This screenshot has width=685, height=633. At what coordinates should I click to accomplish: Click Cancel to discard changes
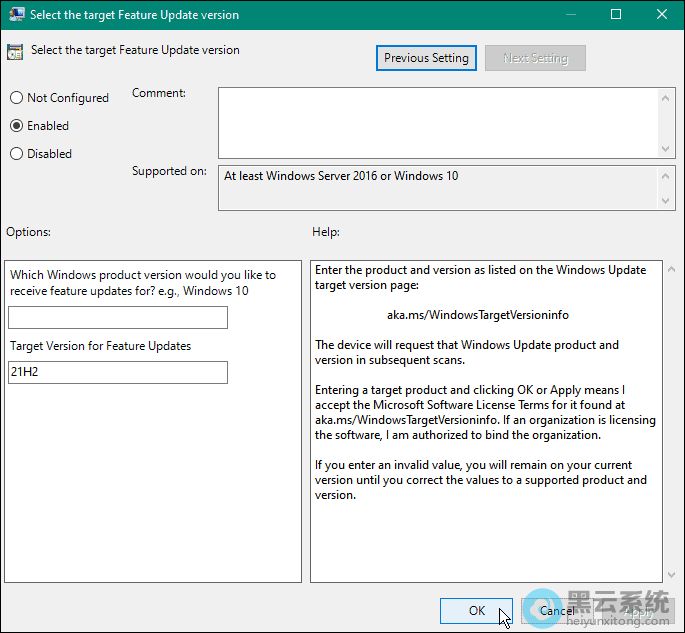(556, 611)
